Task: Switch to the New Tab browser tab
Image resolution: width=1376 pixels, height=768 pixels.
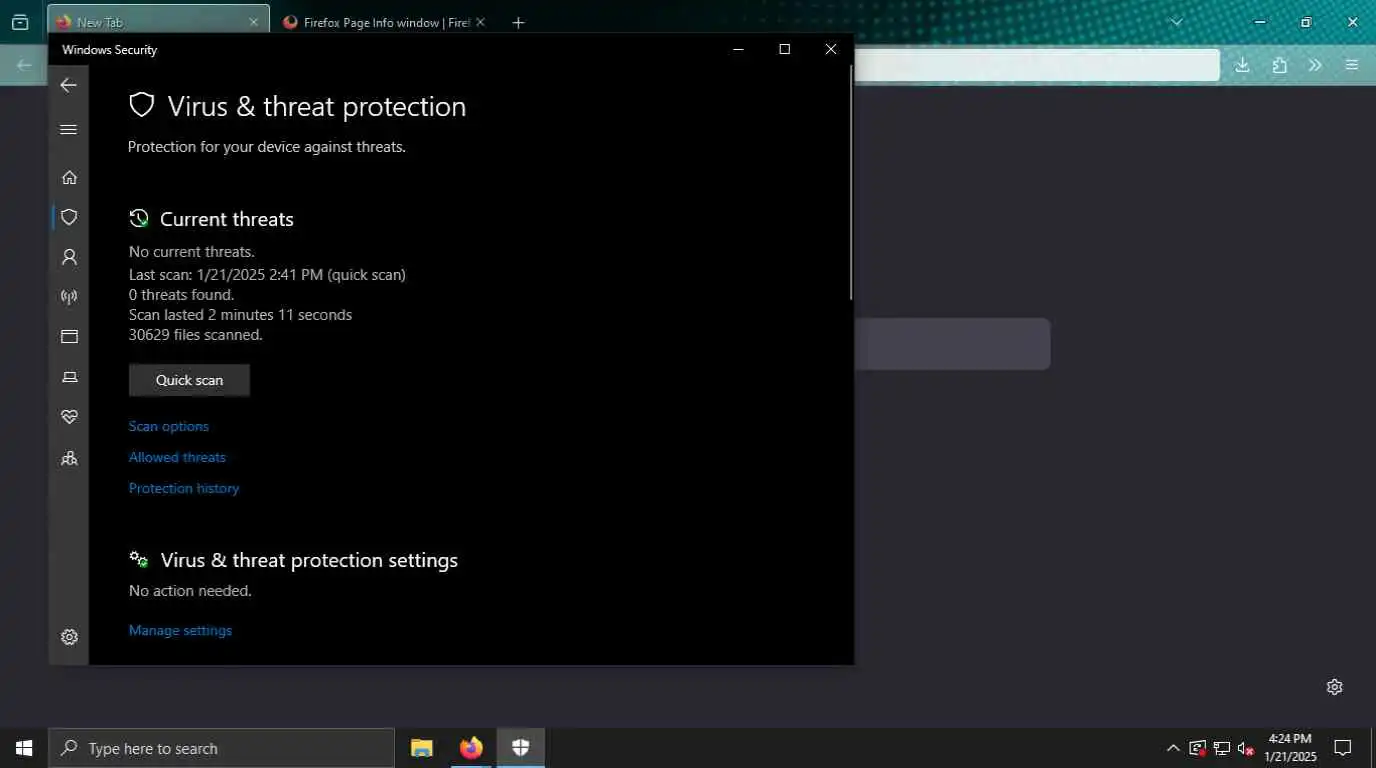Action: point(158,22)
